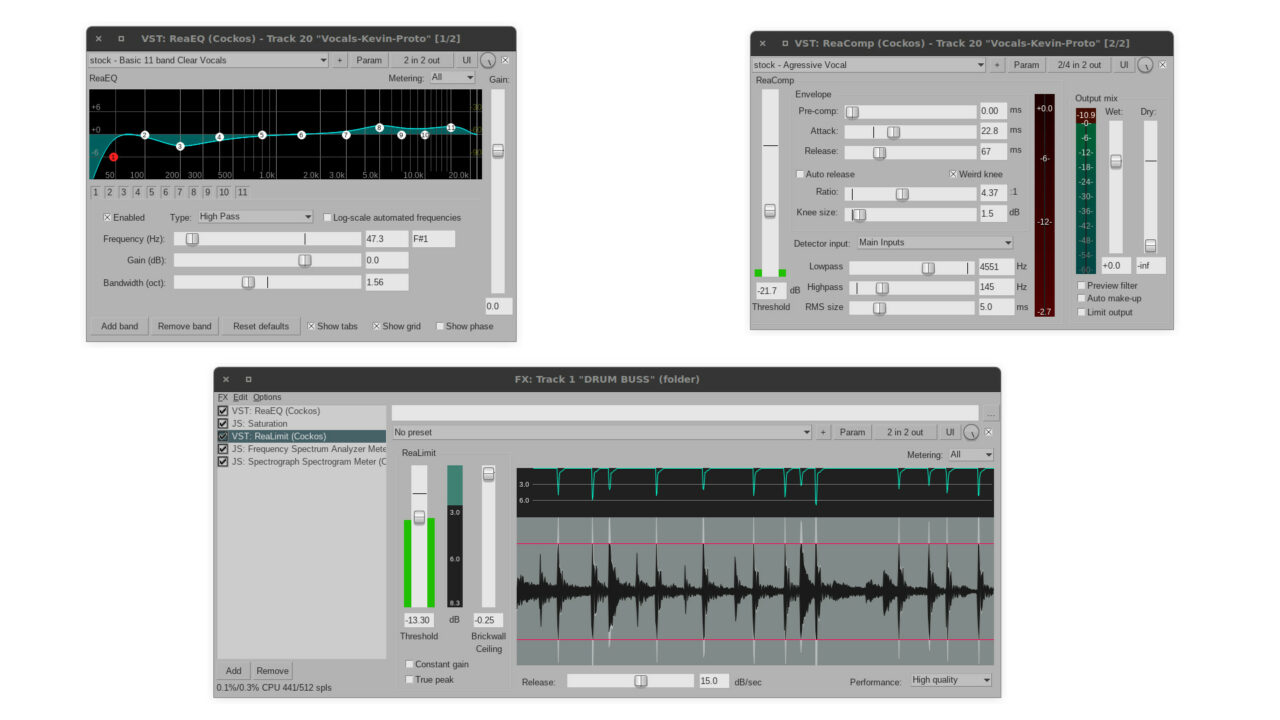Click the wet/dry knob icon in ReaEQ header
Image resolution: width=1280 pixels, height=720 pixels.
pos(490,60)
